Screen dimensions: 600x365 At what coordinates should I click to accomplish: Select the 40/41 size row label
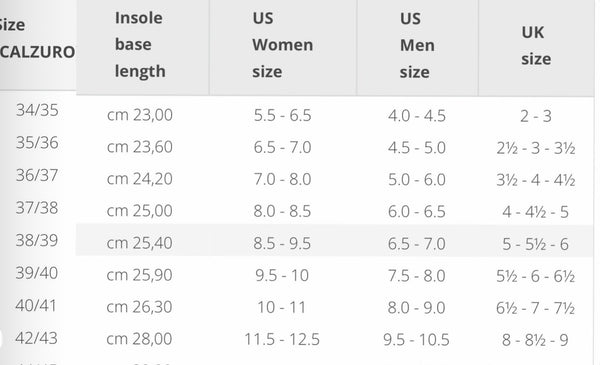click(36, 305)
